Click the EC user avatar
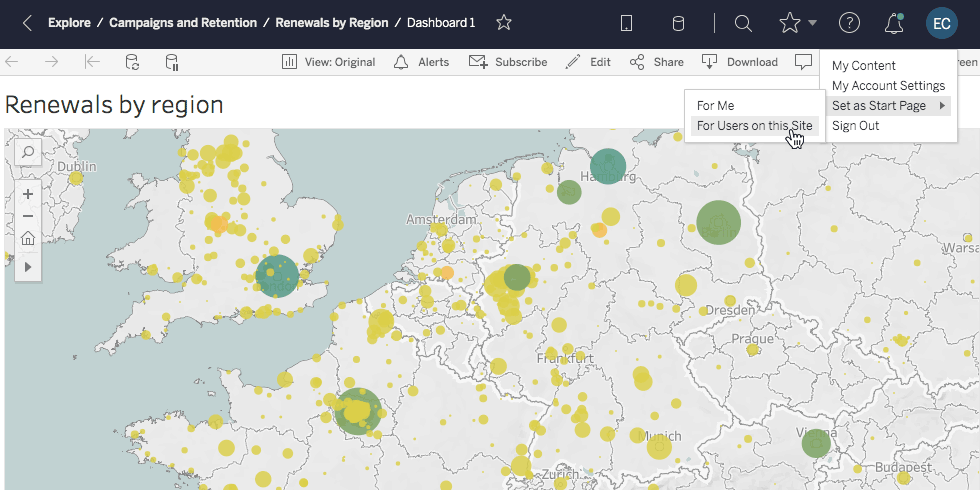Viewport: 980px width, 490px height. 942,23
